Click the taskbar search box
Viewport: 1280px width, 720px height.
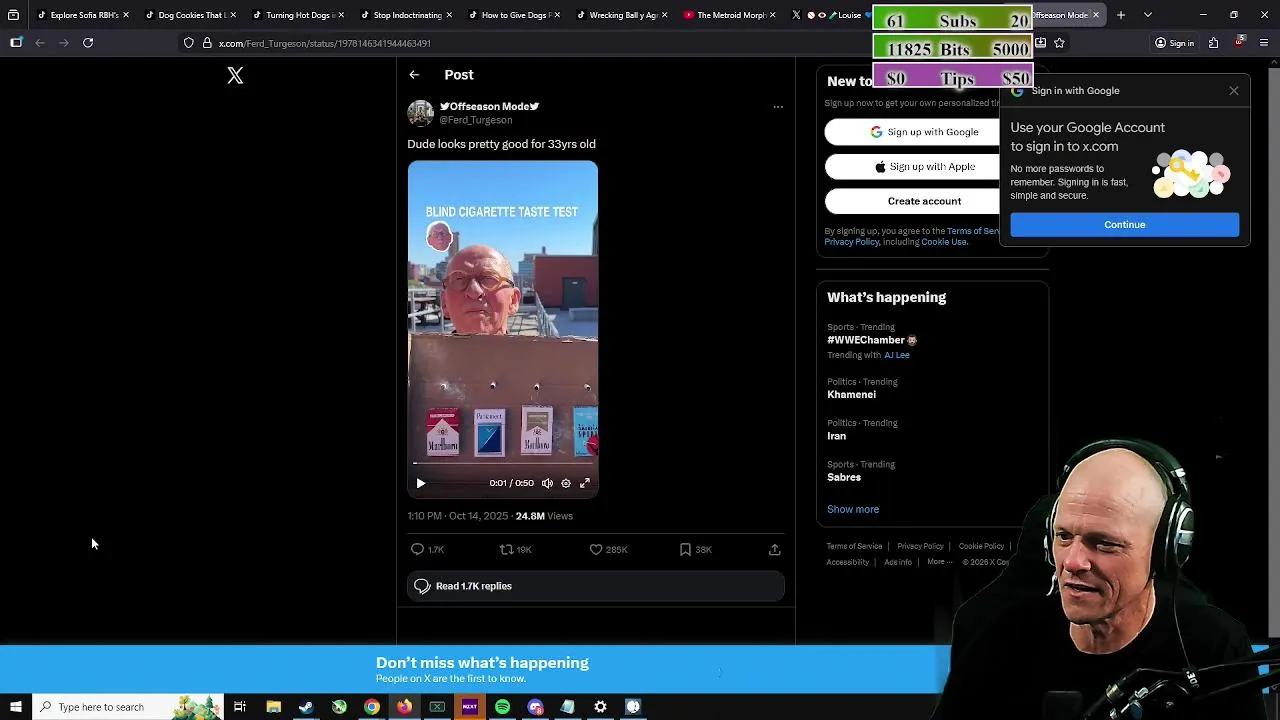[128, 707]
